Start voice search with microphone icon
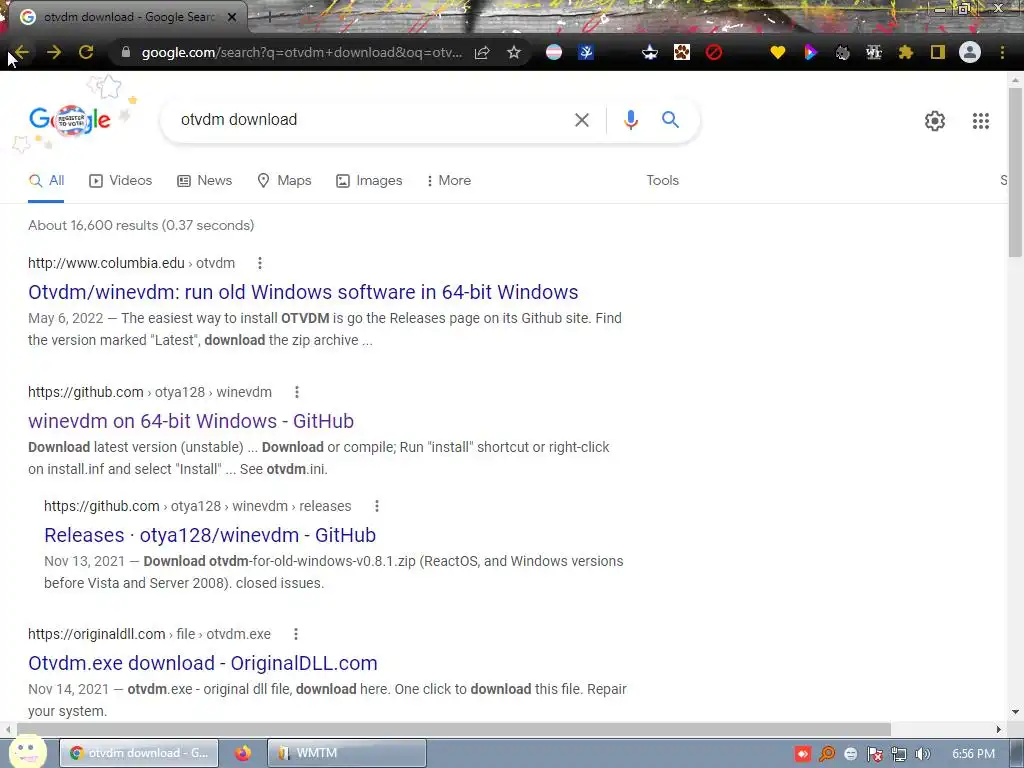 click(630, 120)
